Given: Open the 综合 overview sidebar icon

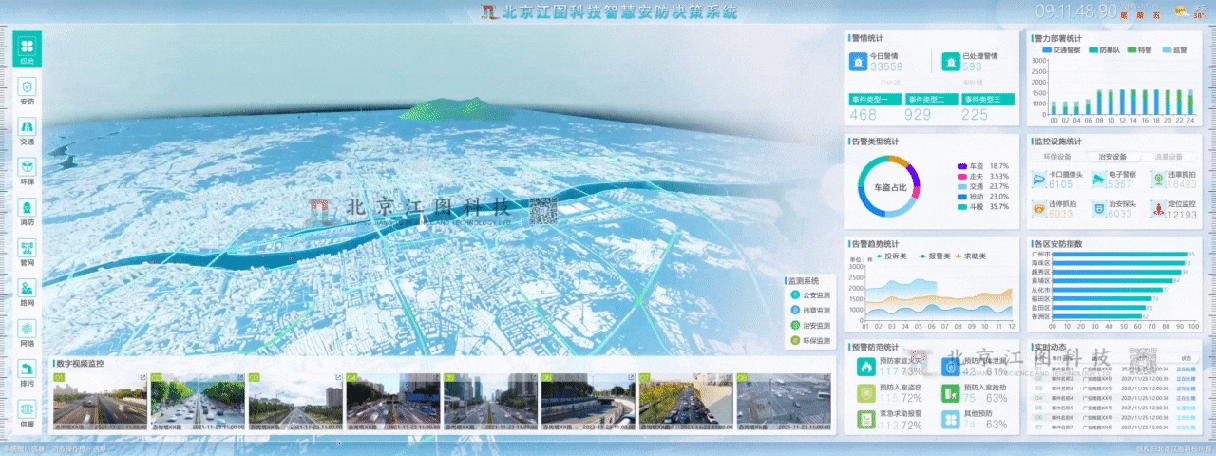Looking at the screenshot, I should click(x=27, y=50).
